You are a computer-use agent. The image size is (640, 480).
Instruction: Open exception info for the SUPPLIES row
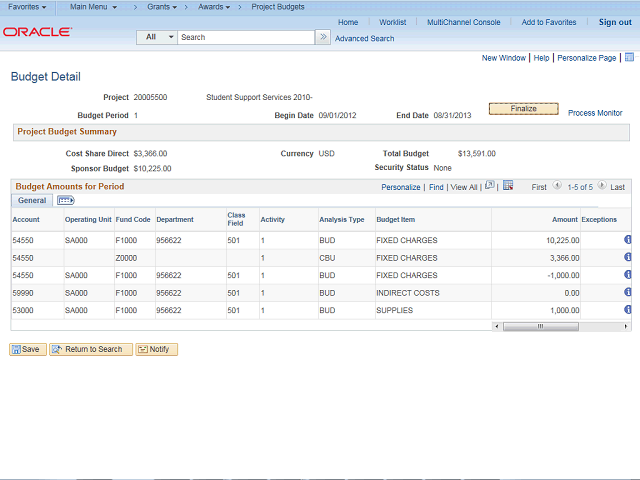pyautogui.click(x=627, y=311)
